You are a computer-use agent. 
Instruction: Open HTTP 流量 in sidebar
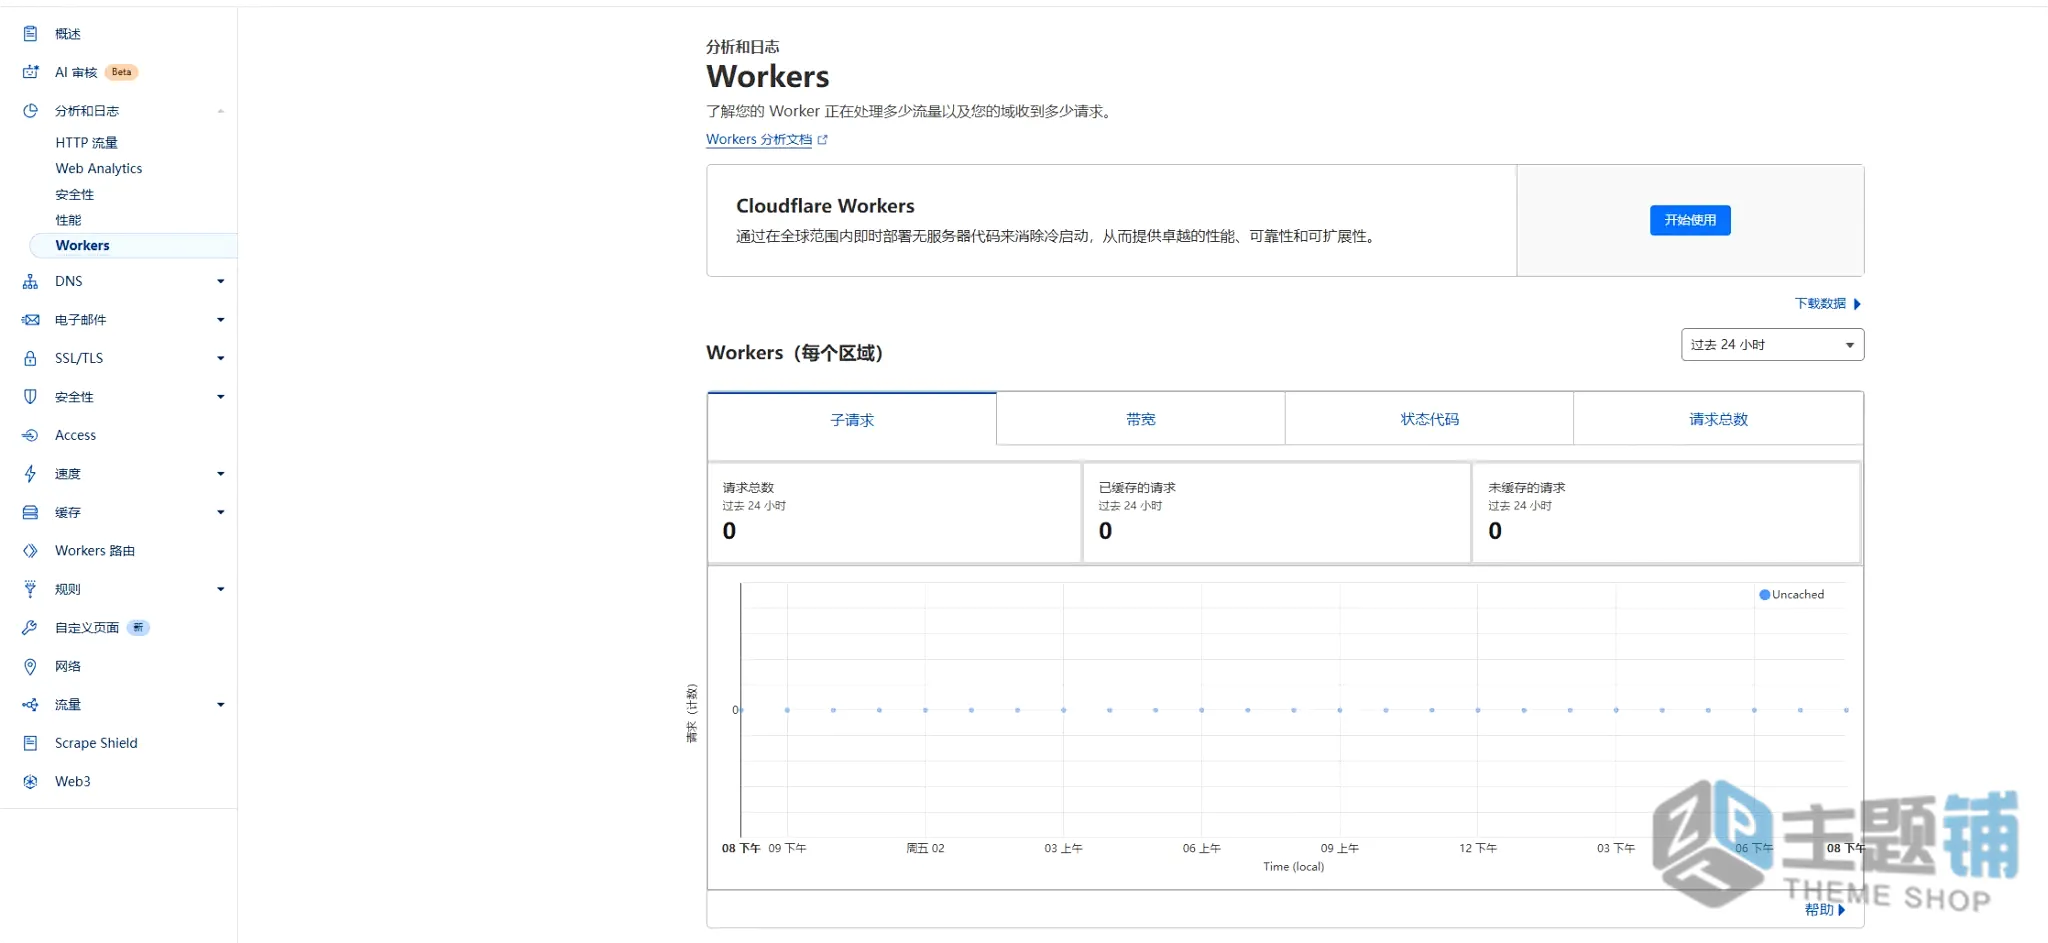[87, 143]
